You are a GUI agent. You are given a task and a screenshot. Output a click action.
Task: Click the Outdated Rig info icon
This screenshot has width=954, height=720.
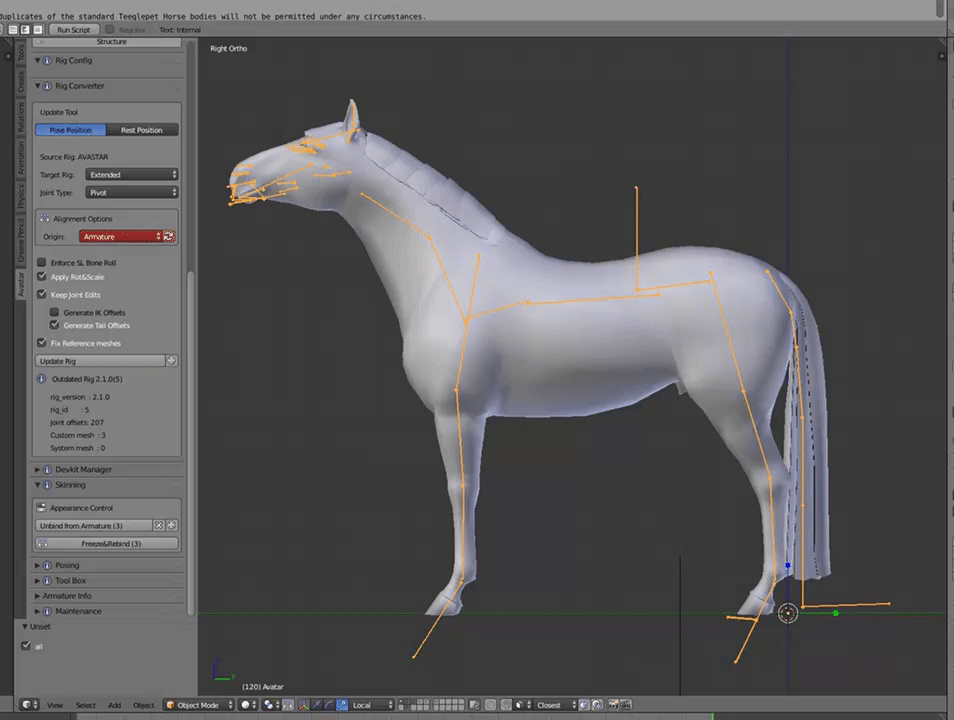(x=42, y=380)
